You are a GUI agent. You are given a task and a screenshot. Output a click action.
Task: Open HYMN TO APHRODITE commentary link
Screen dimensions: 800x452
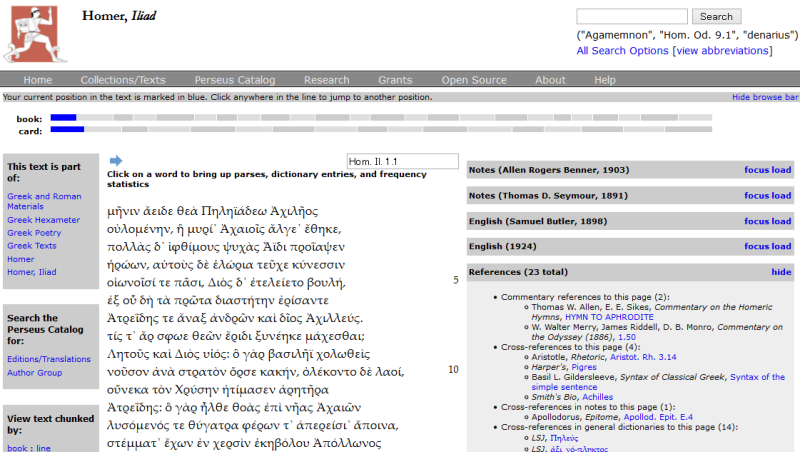pyautogui.click(x=609, y=317)
